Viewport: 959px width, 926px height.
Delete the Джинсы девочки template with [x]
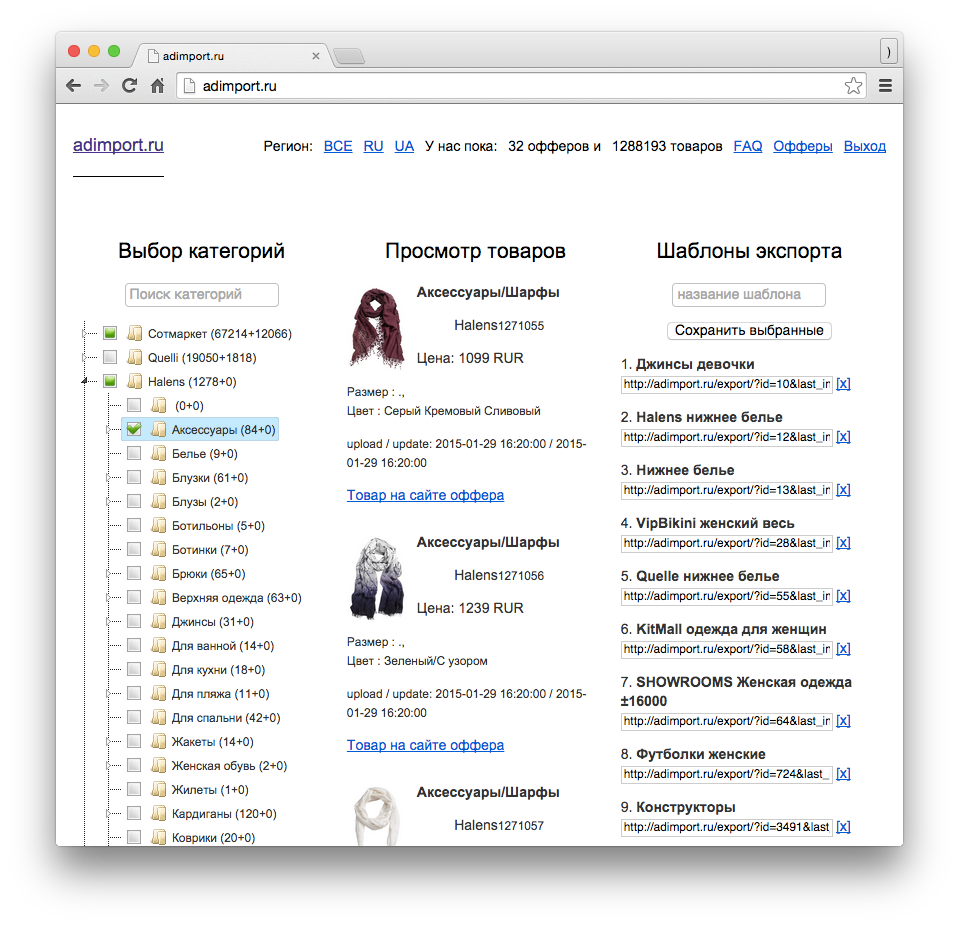click(843, 384)
